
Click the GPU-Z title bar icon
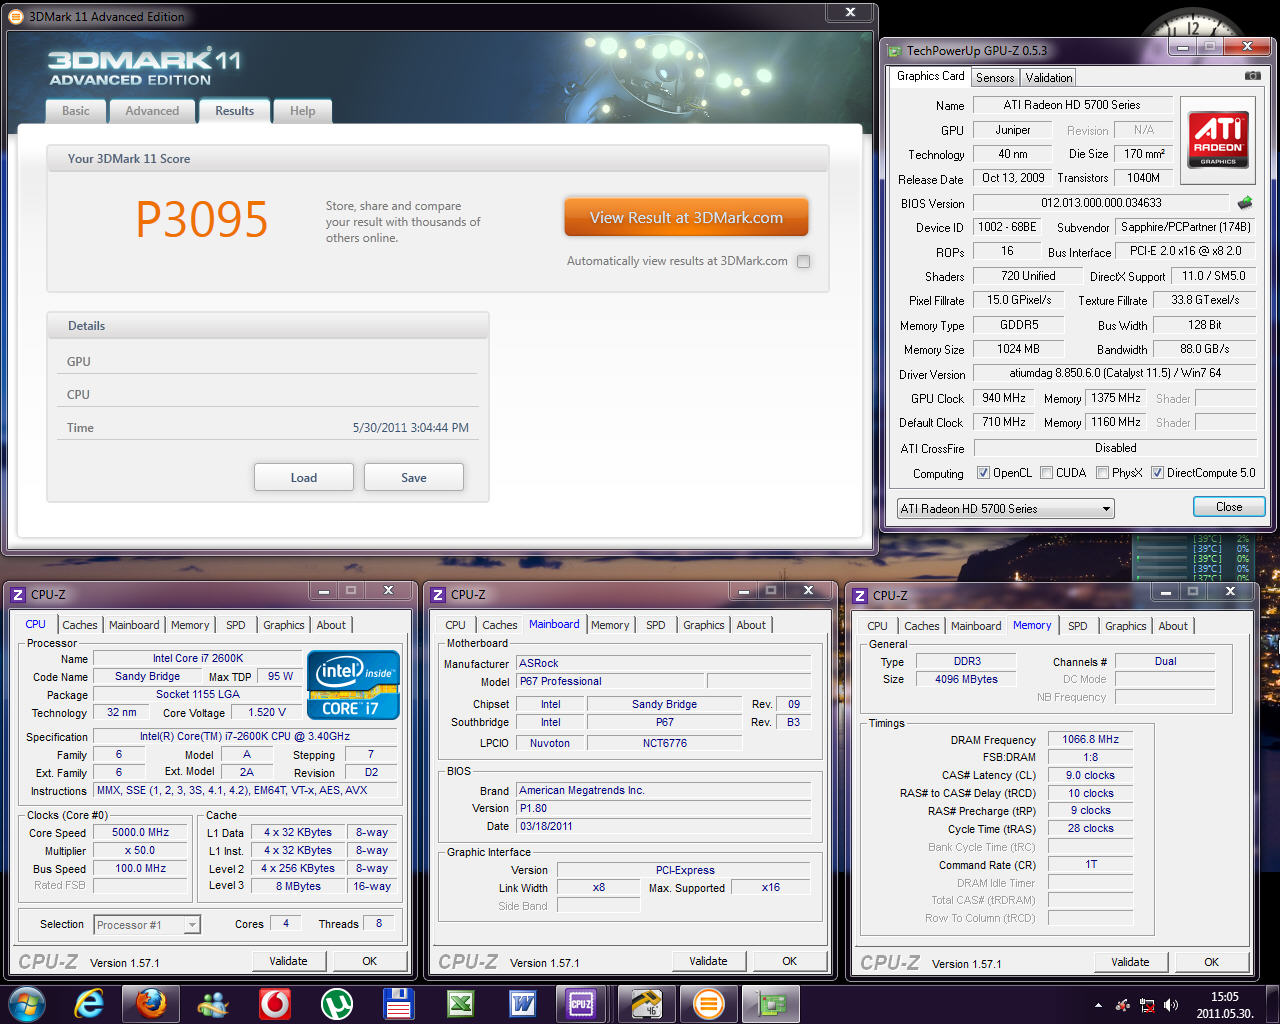pyautogui.click(x=893, y=50)
